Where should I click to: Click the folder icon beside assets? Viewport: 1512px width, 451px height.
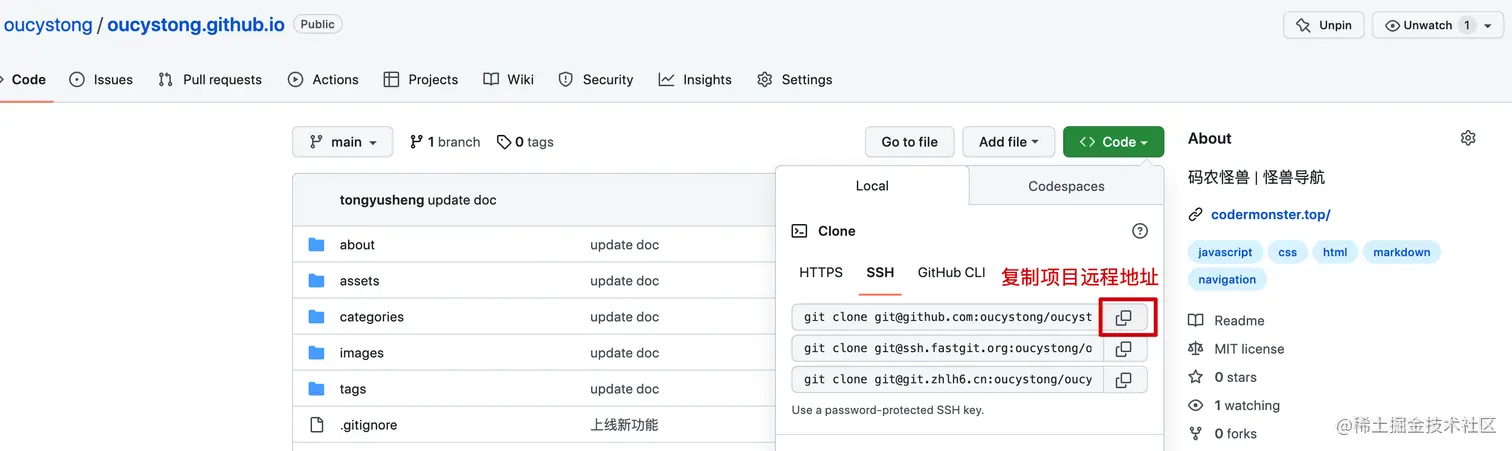click(x=317, y=281)
